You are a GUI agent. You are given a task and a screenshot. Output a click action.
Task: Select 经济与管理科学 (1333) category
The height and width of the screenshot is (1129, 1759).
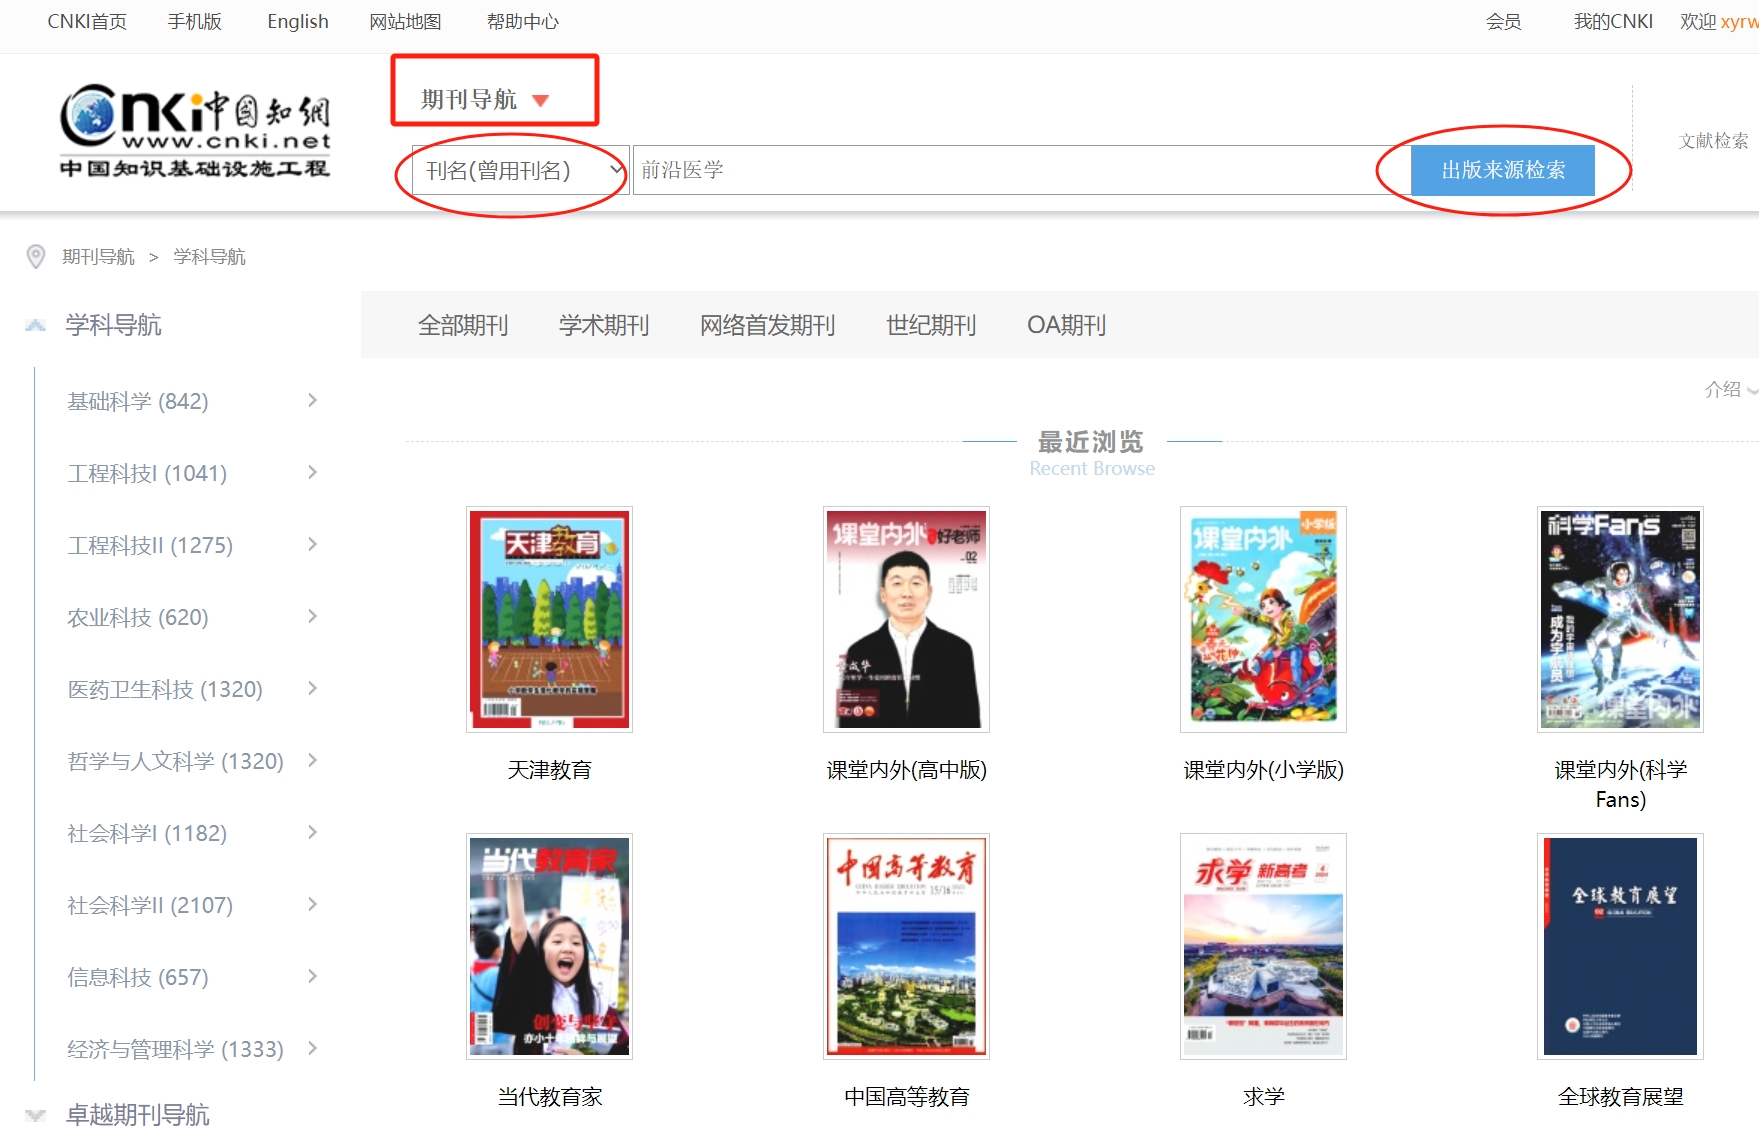[175, 1049]
